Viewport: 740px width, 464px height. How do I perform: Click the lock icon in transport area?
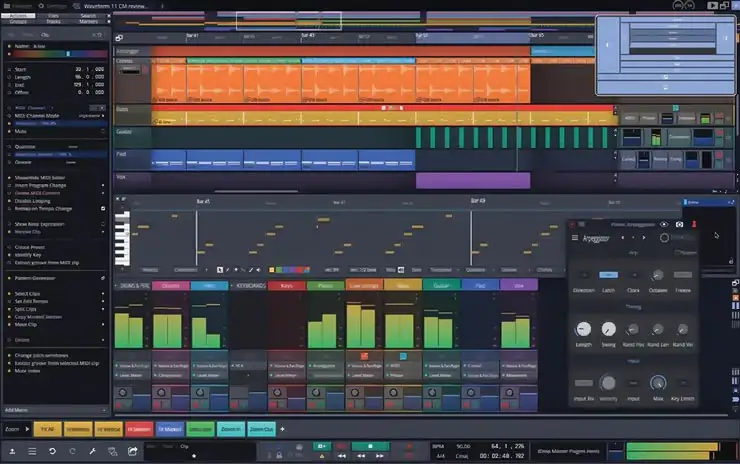(x=279, y=456)
